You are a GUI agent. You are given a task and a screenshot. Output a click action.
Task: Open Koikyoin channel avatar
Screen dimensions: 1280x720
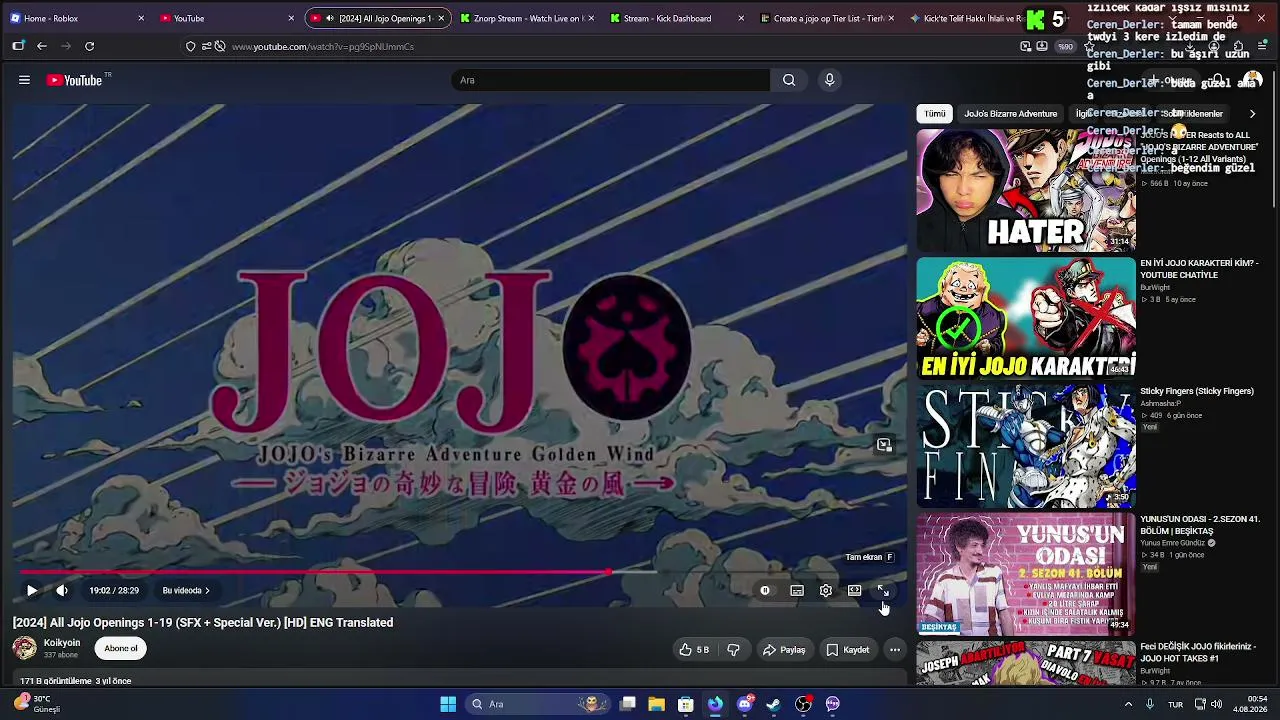tap(24, 648)
